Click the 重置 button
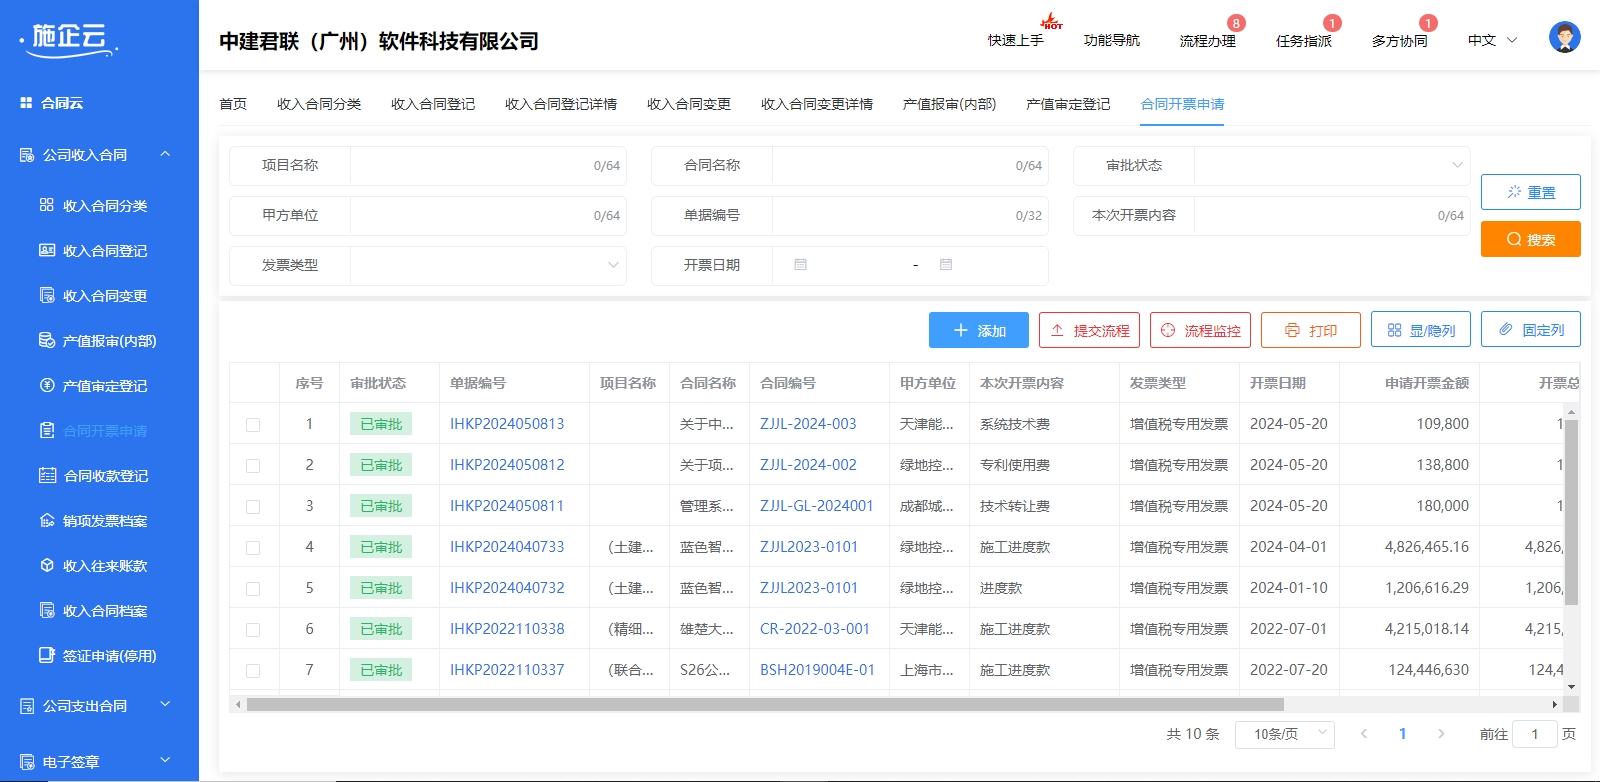This screenshot has height=782, width=1600. [1531, 192]
